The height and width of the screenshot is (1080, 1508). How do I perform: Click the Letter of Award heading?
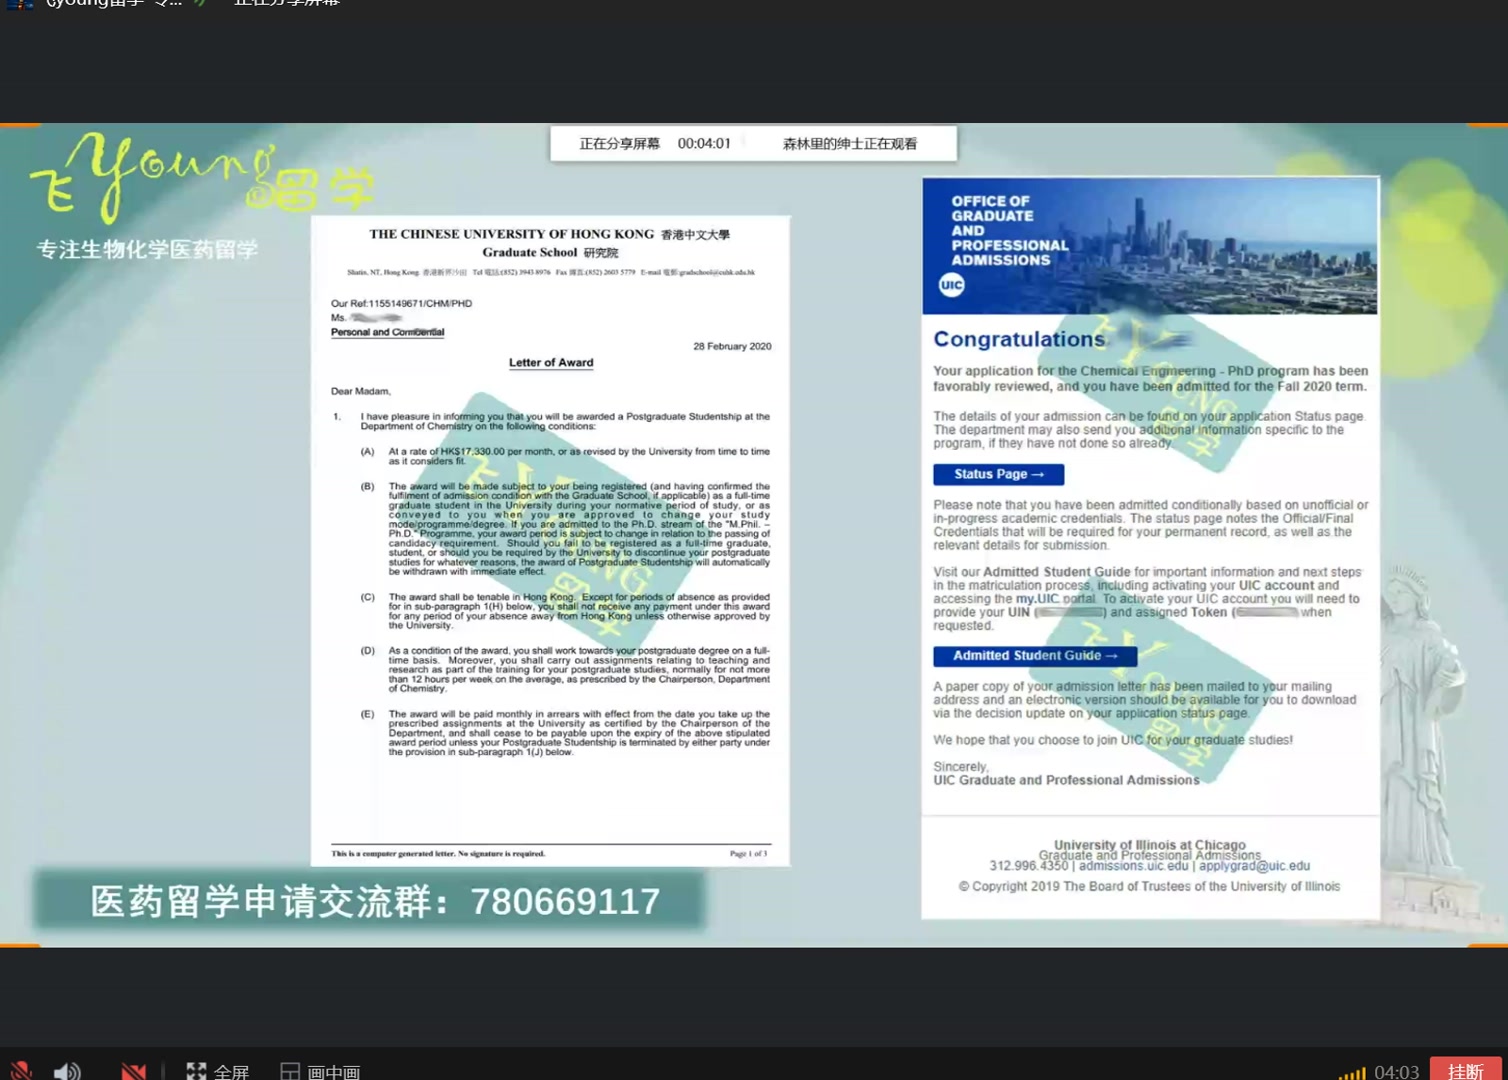pos(551,363)
